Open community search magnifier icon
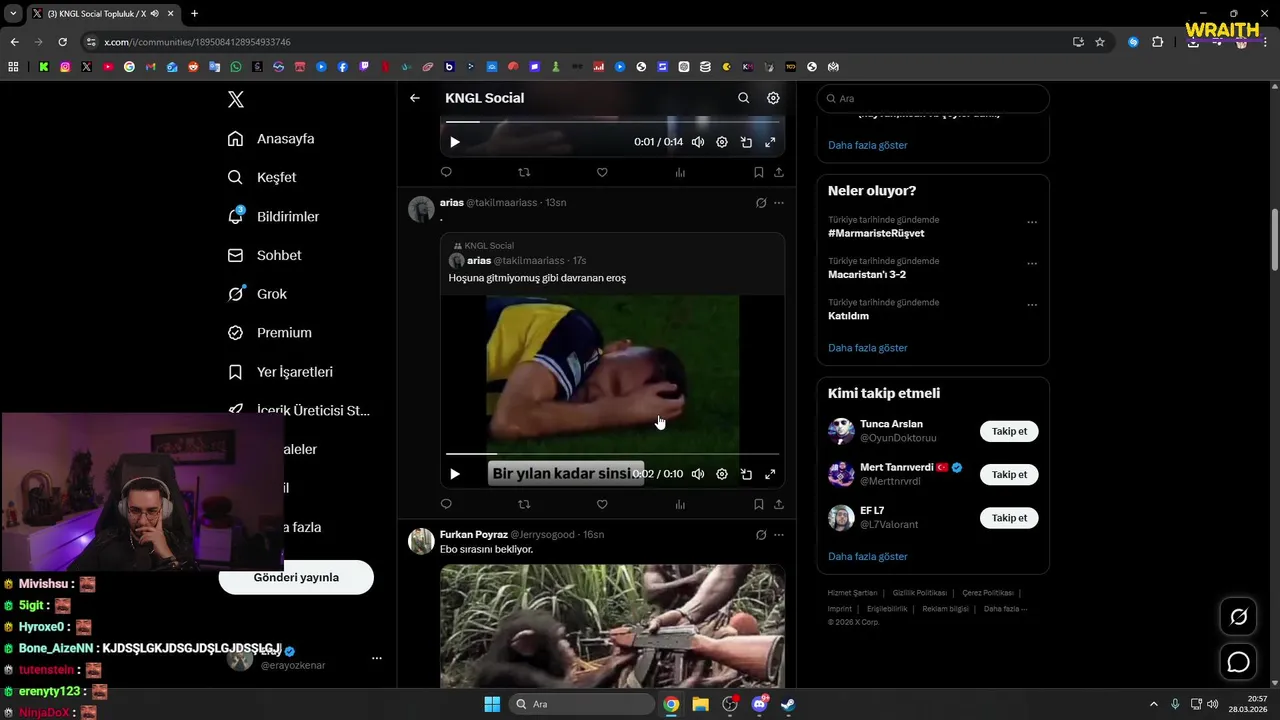The width and height of the screenshot is (1280, 720). pos(743,98)
